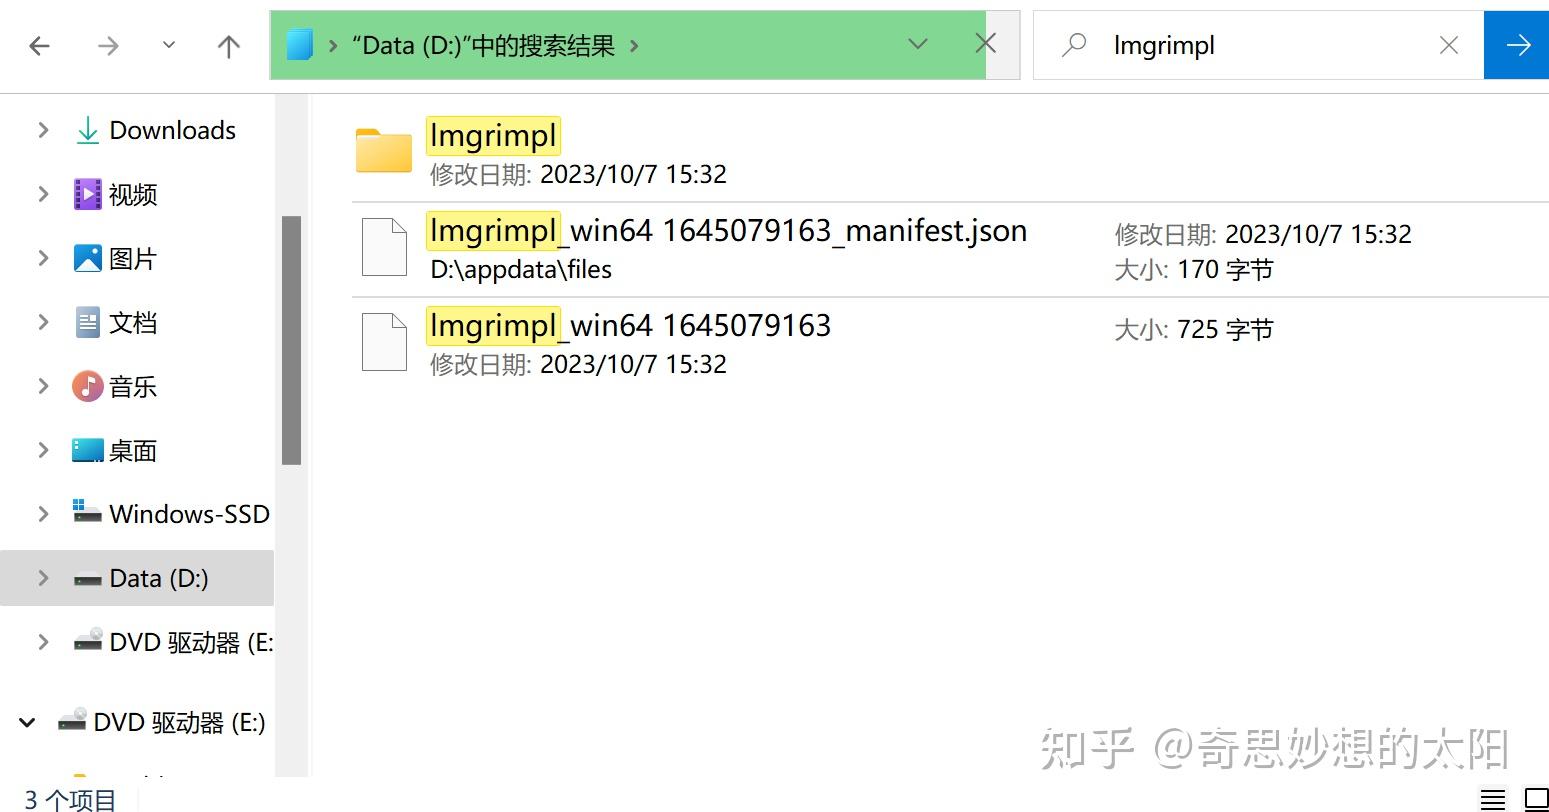Switch to details view in the status bar

coord(1495,798)
